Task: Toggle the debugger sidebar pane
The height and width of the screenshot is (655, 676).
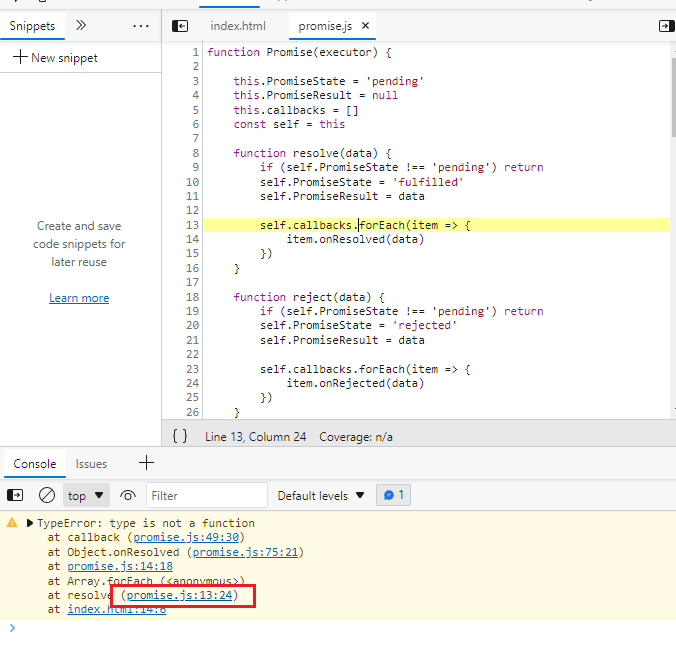Action: click(666, 26)
